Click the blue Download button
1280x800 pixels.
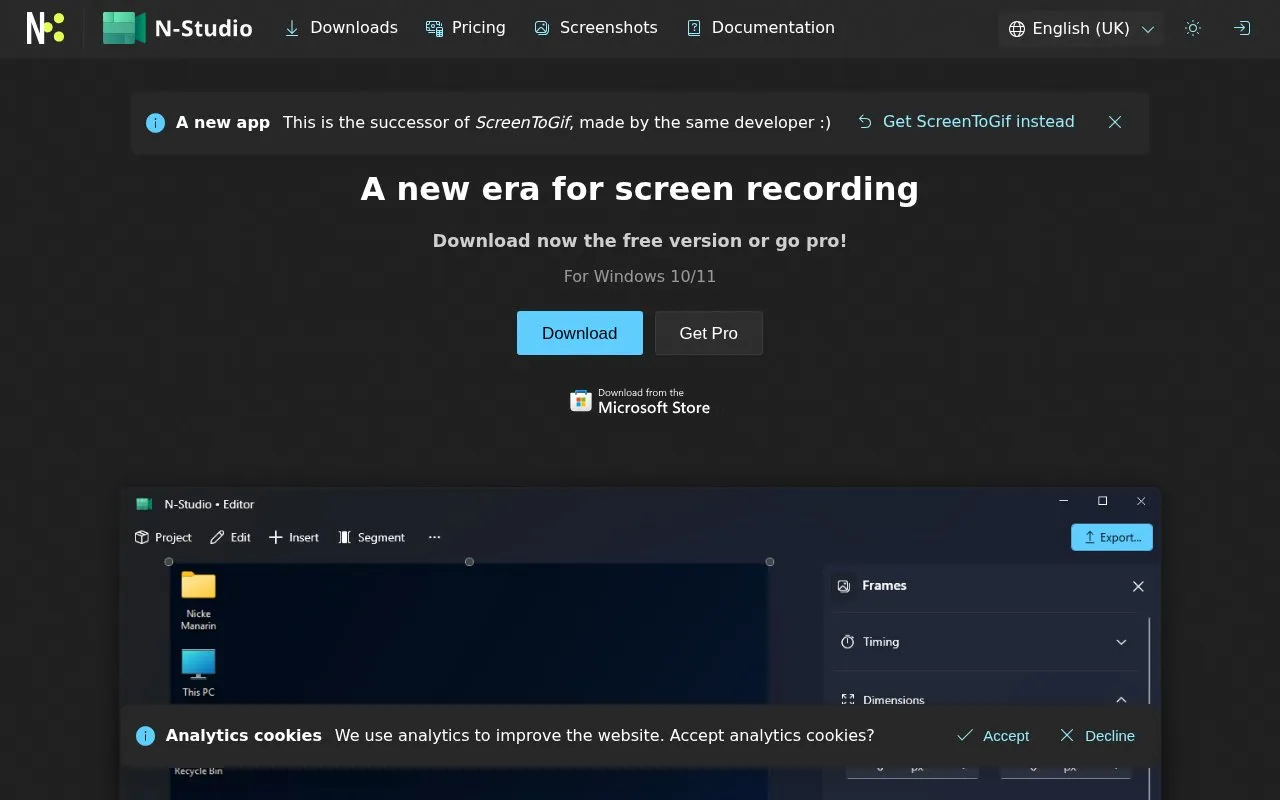580,333
